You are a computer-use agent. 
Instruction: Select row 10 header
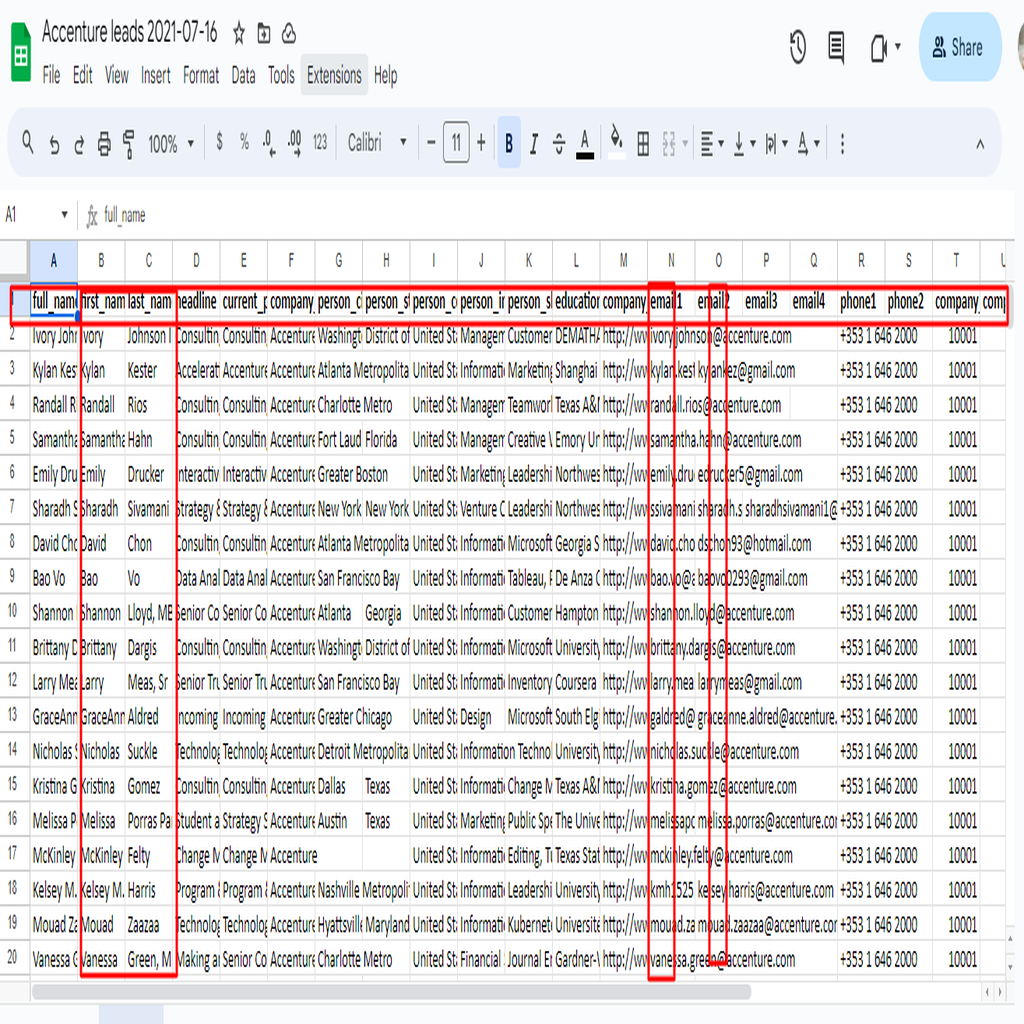pos(14,611)
